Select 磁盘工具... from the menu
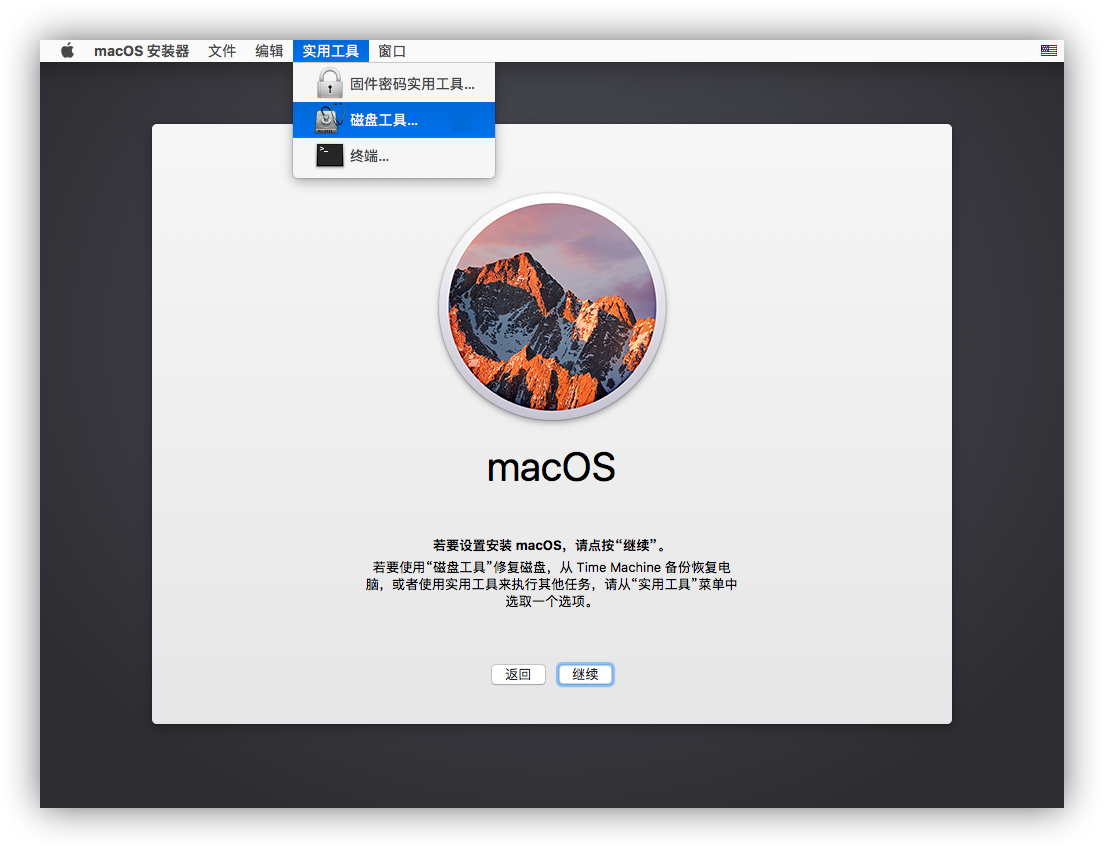The height and width of the screenshot is (848, 1104). (x=394, y=120)
